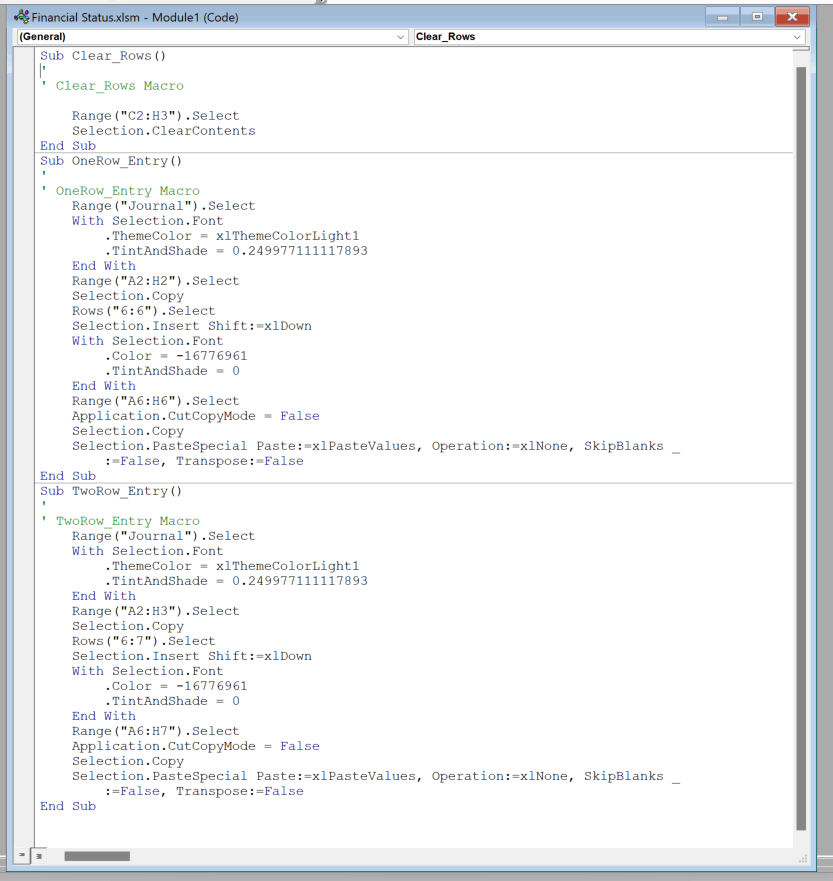Click the line Range("C2:H3").Select

coord(156,116)
